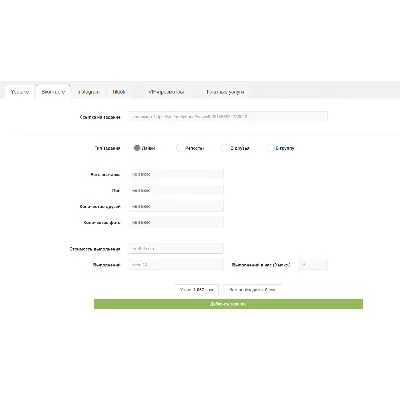
Task: Select the В друзья radio option
Action: [x=225, y=148]
